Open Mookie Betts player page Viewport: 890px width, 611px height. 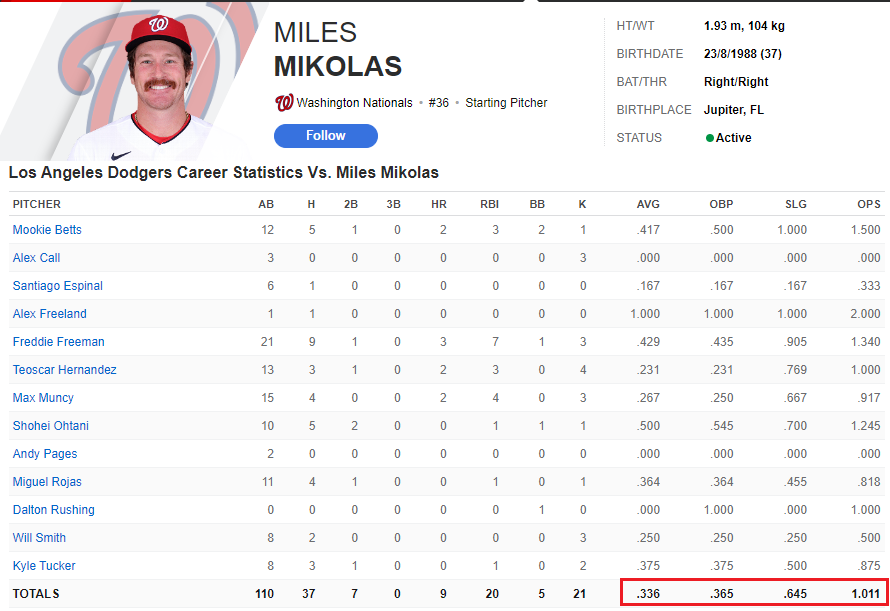coord(47,230)
